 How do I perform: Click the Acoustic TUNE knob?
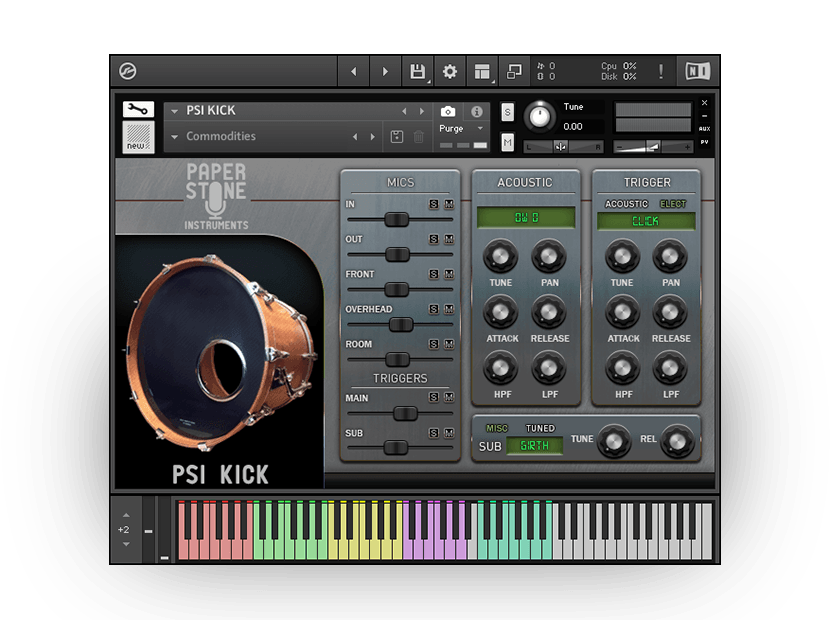tap(500, 257)
